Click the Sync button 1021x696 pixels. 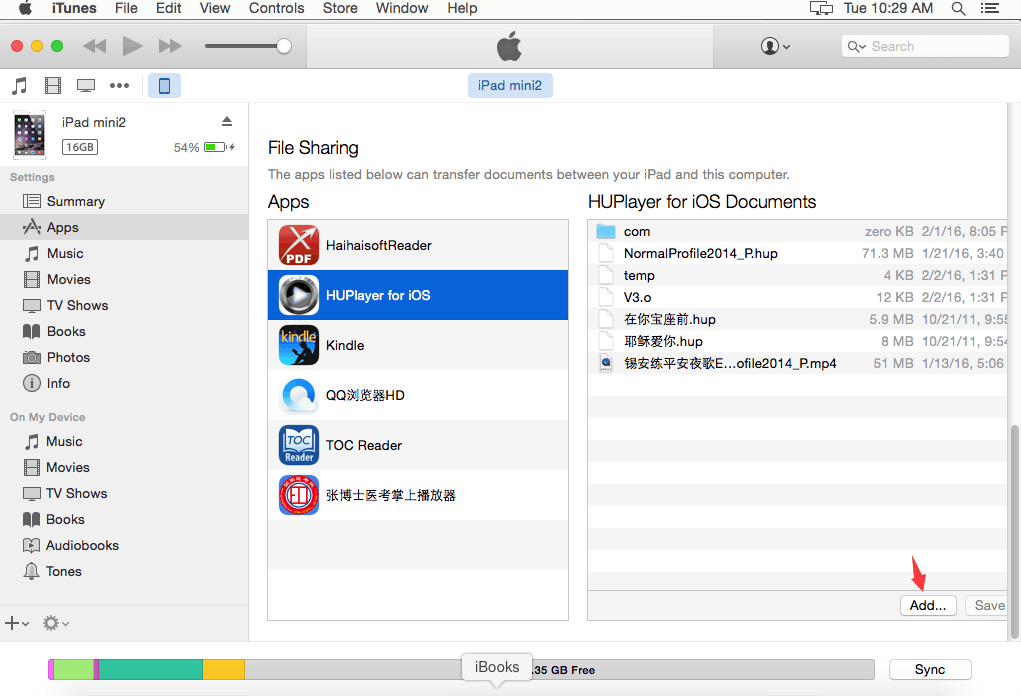[930, 669]
